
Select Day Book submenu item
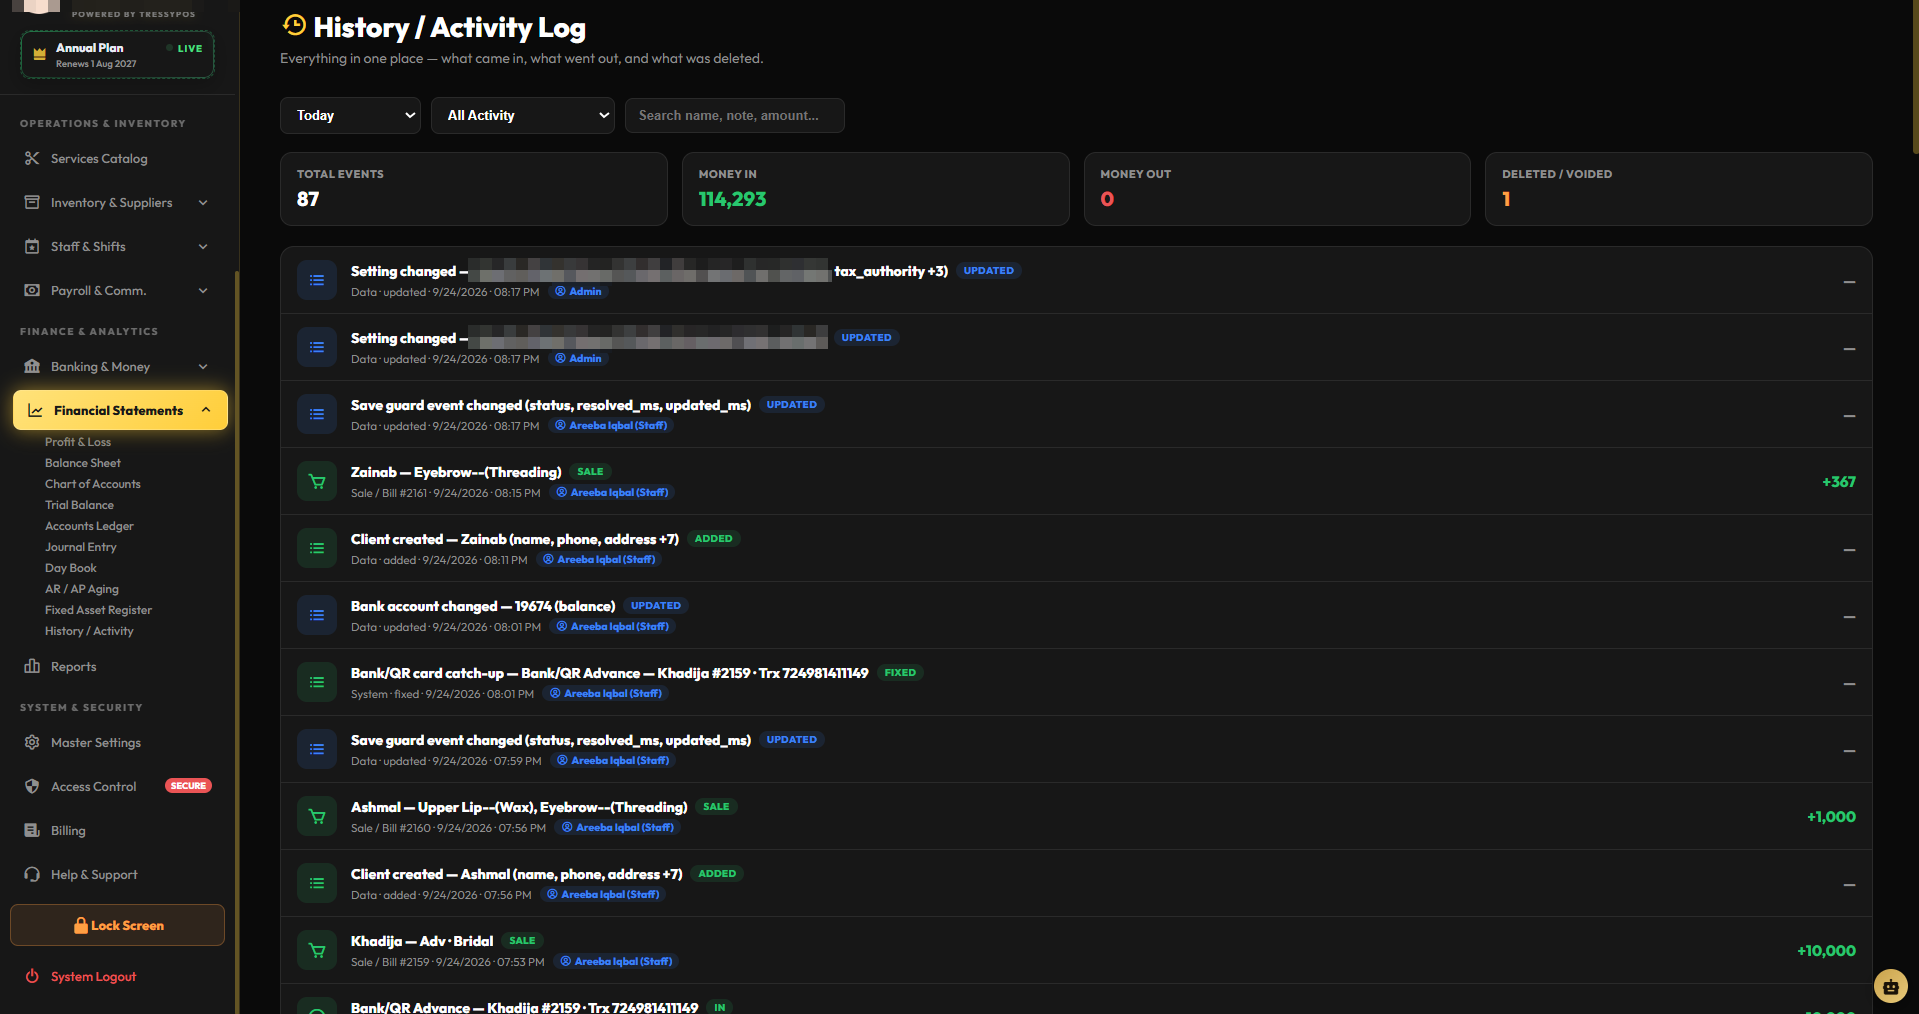pyautogui.click(x=71, y=568)
